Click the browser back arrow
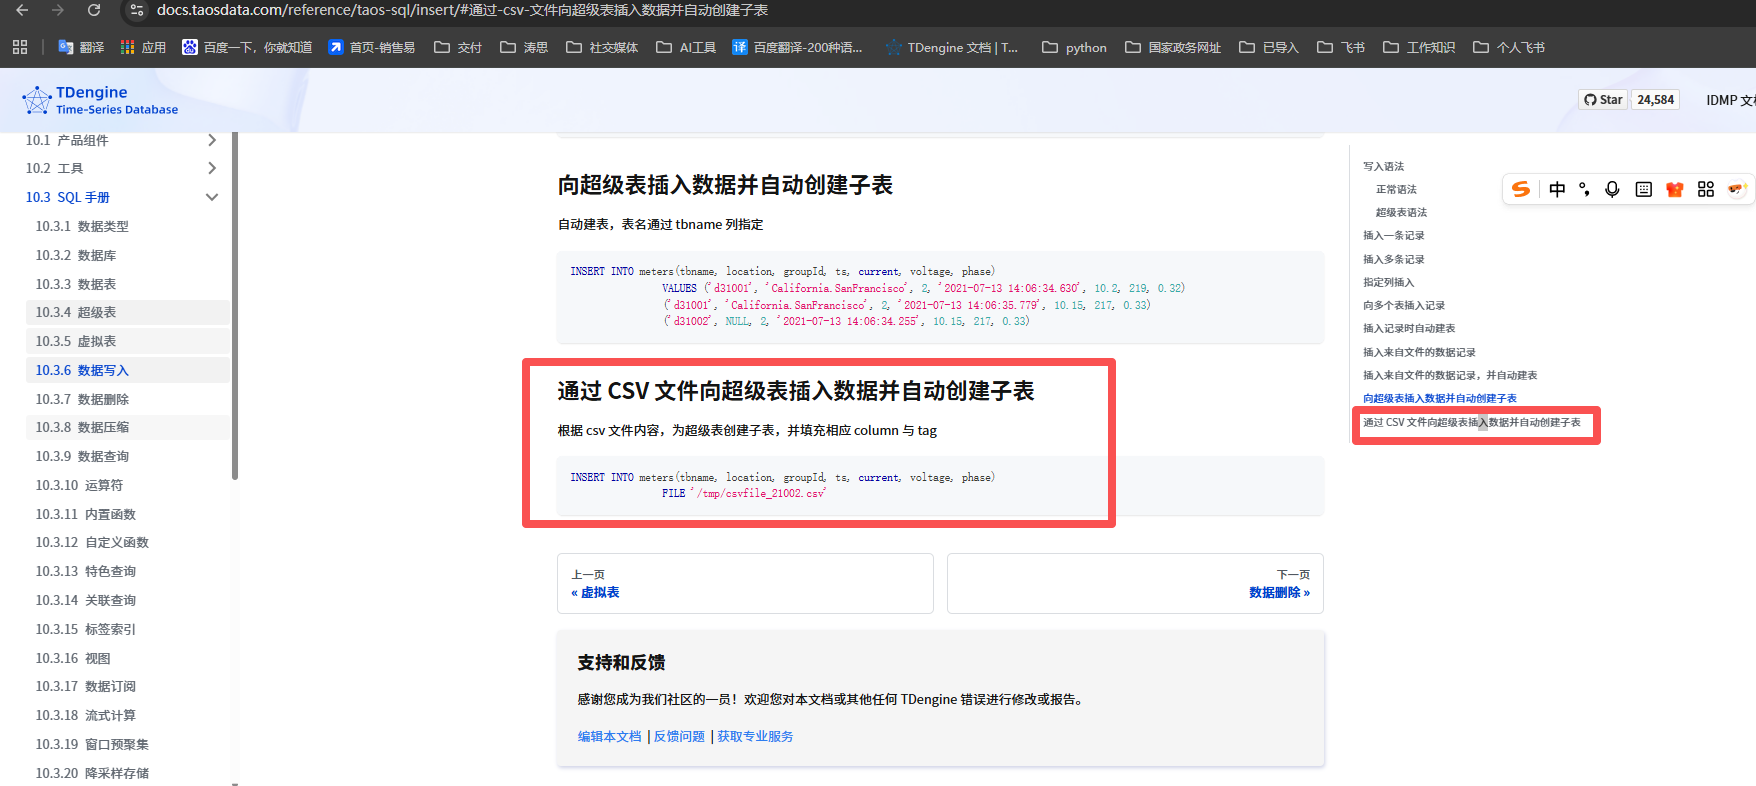 pyautogui.click(x=22, y=10)
